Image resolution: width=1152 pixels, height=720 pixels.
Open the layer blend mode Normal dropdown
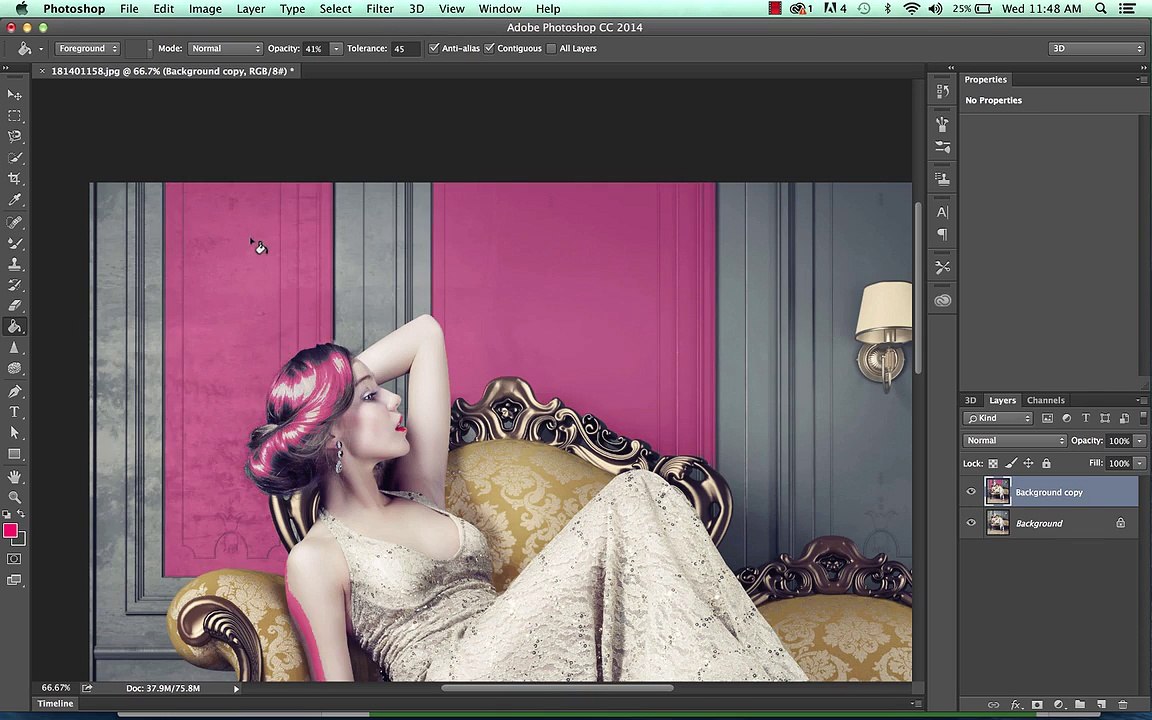(1014, 441)
